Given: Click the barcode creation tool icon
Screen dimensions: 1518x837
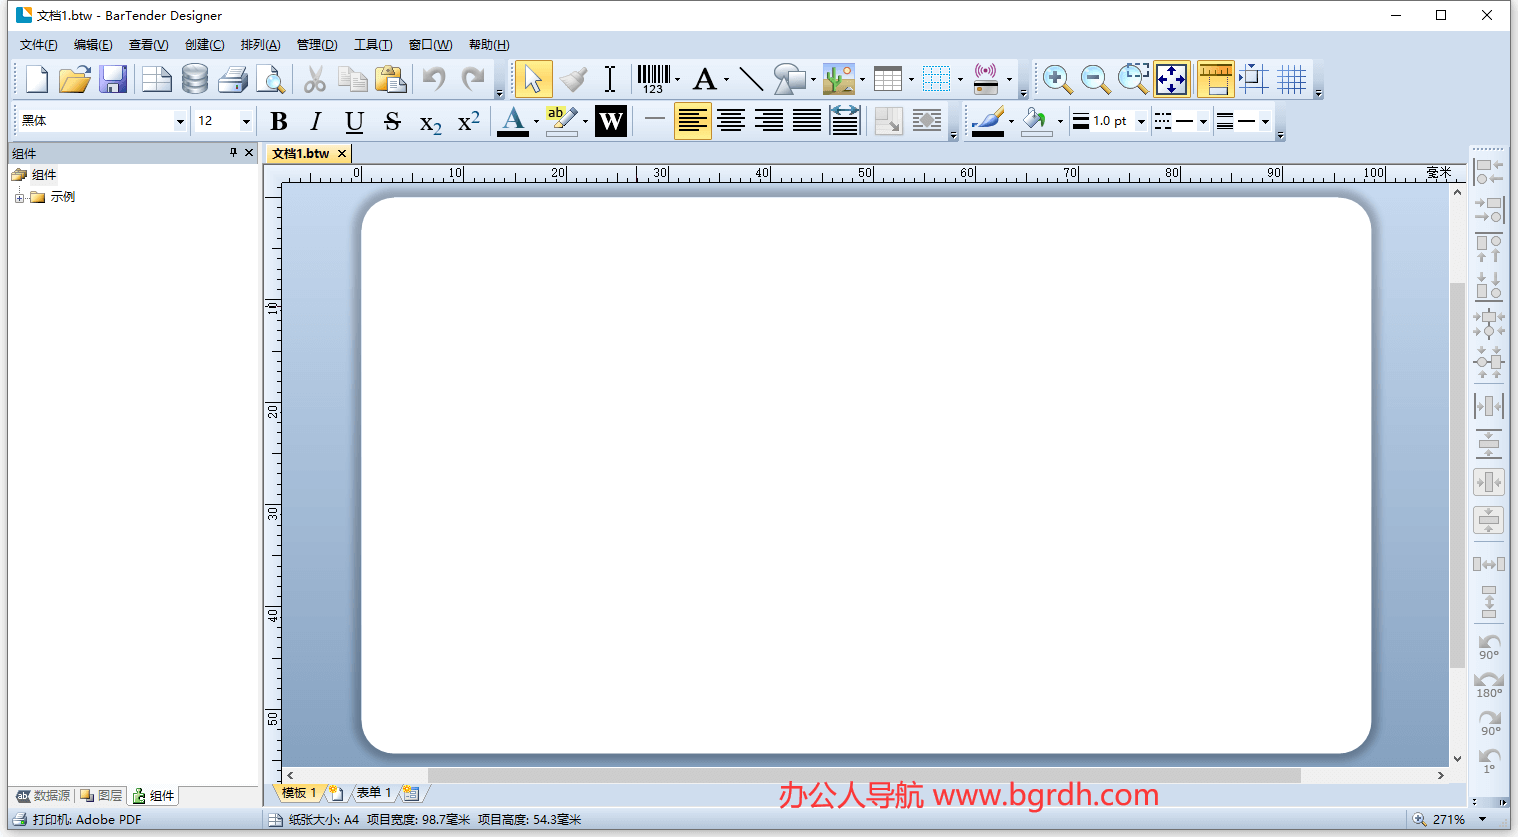Looking at the screenshot, I should pos(654,78).
